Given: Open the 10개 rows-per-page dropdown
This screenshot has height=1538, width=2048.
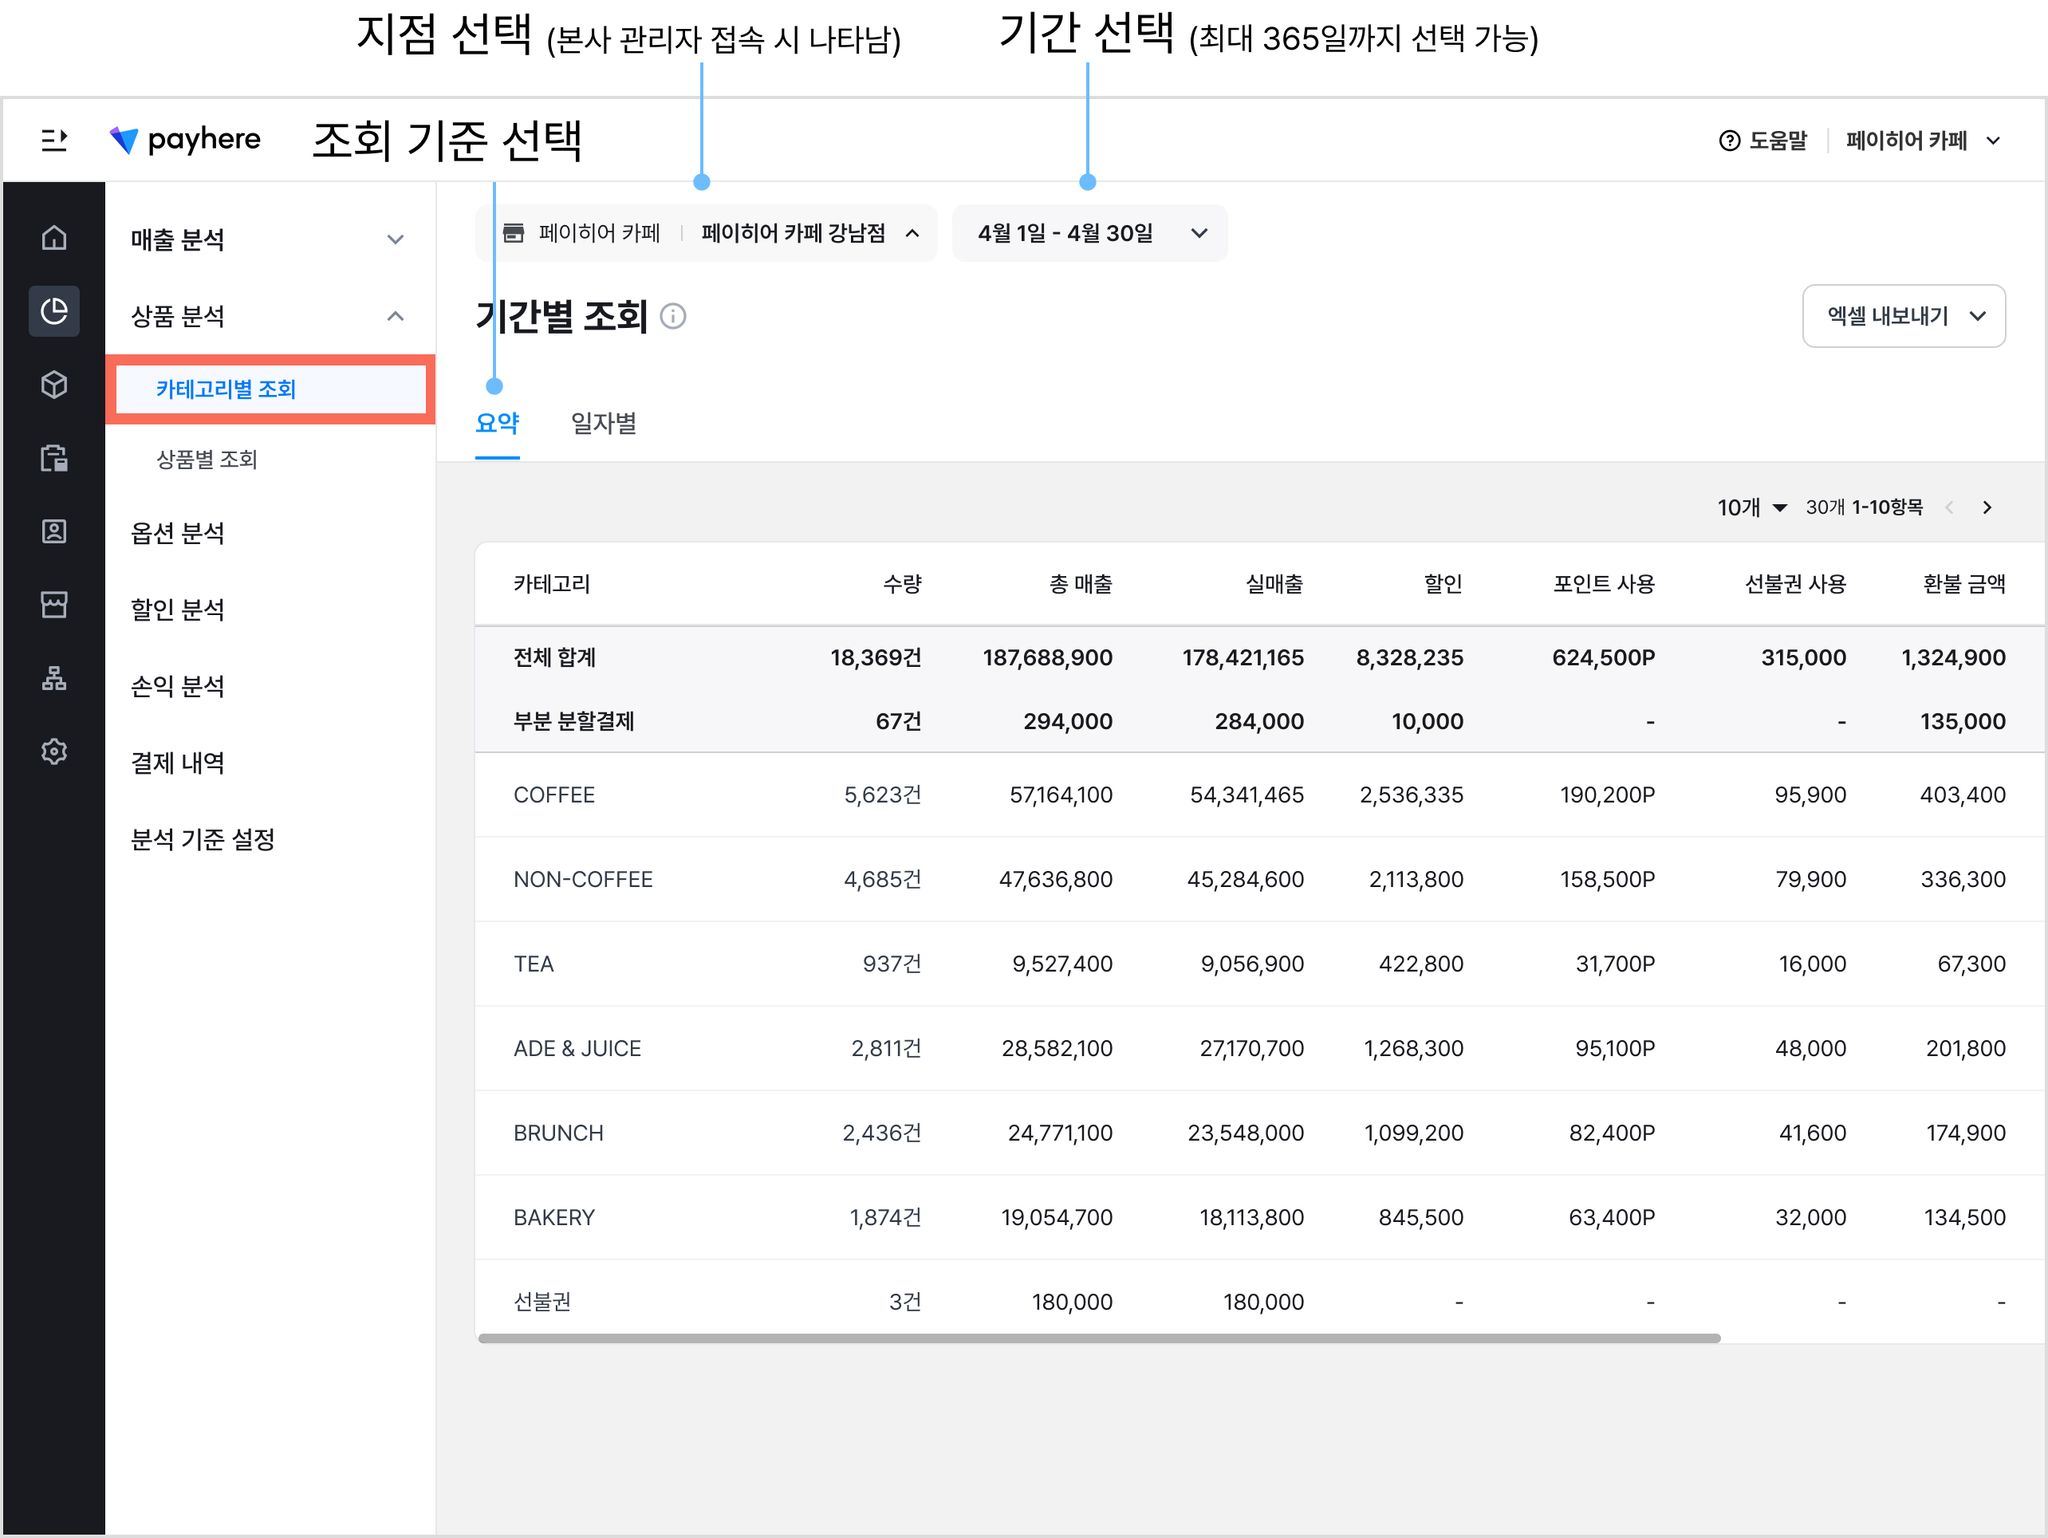Looking at the screenshot, I should [x=1752, y=508].
